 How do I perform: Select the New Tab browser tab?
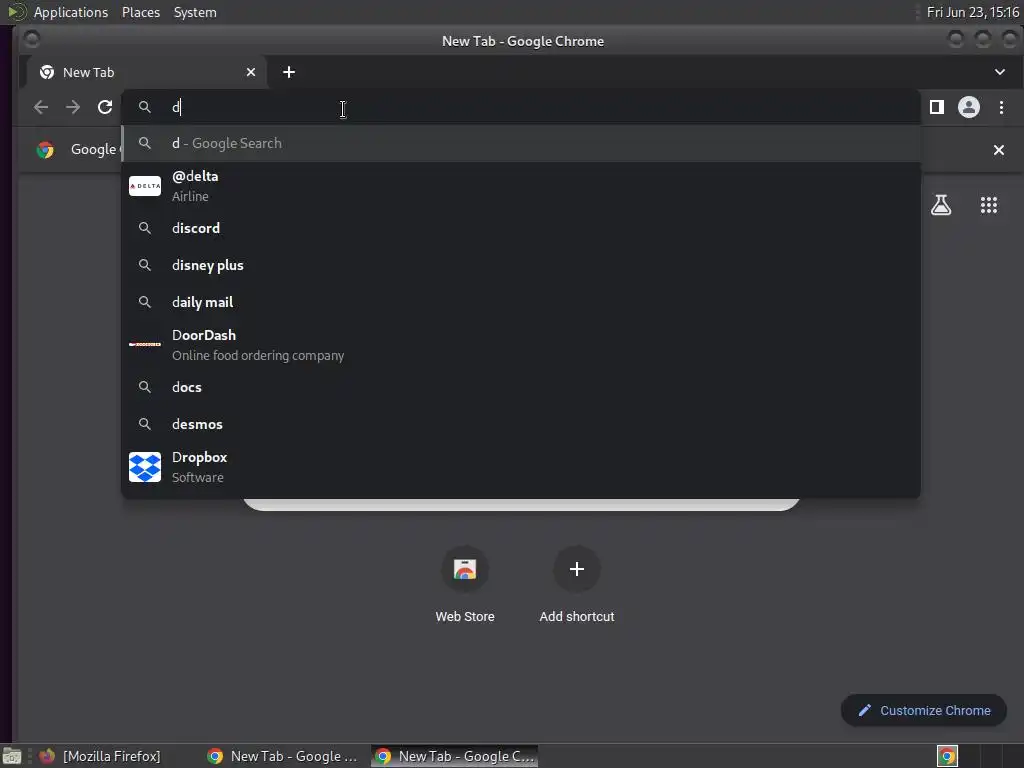pyautogui.click(x=147, y=72)
